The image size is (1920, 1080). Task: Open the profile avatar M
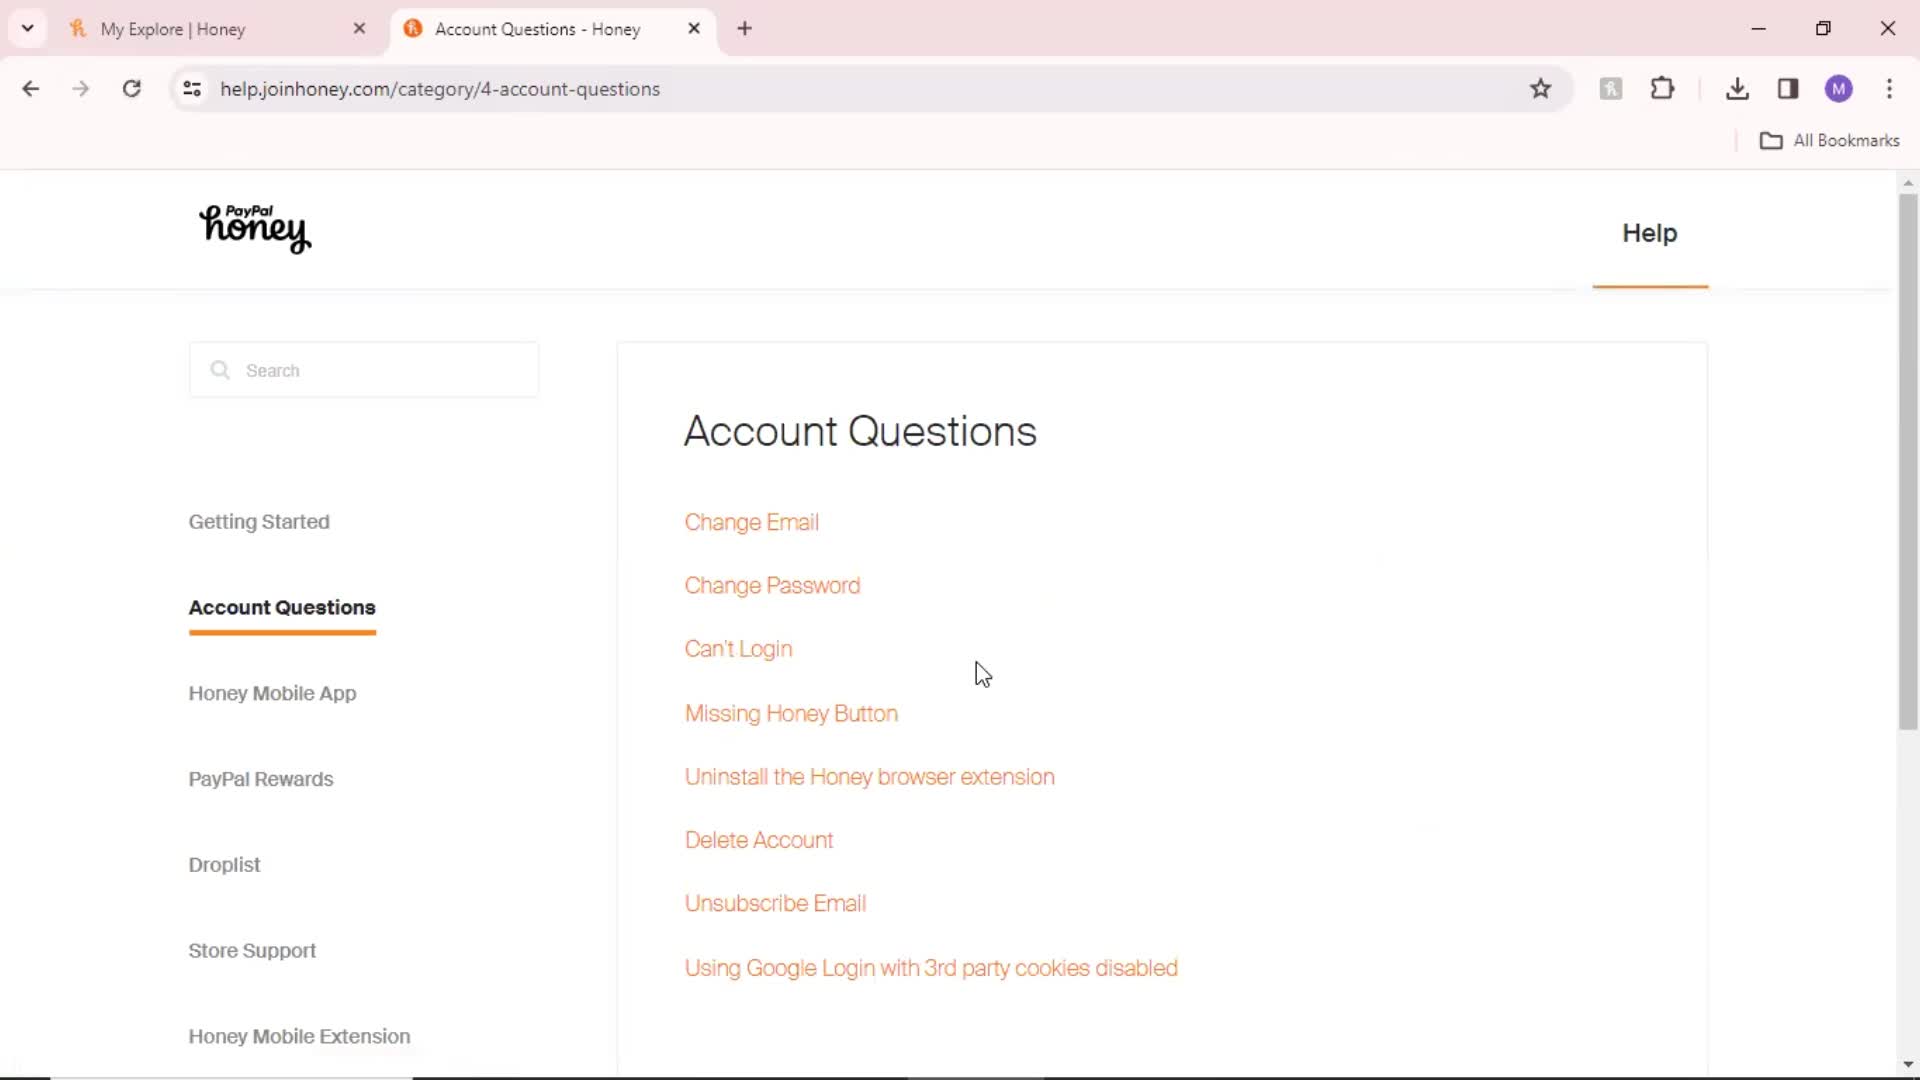[1839, 89]
